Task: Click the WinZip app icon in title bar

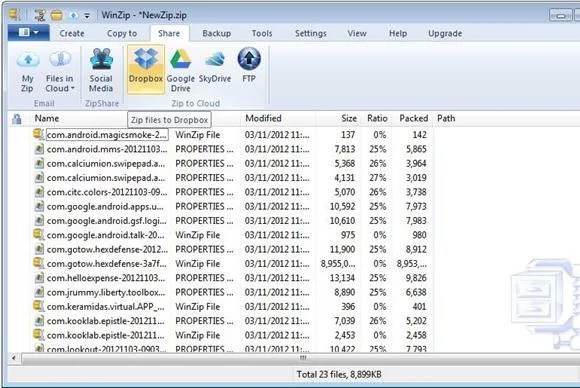Action: [15, 14]
